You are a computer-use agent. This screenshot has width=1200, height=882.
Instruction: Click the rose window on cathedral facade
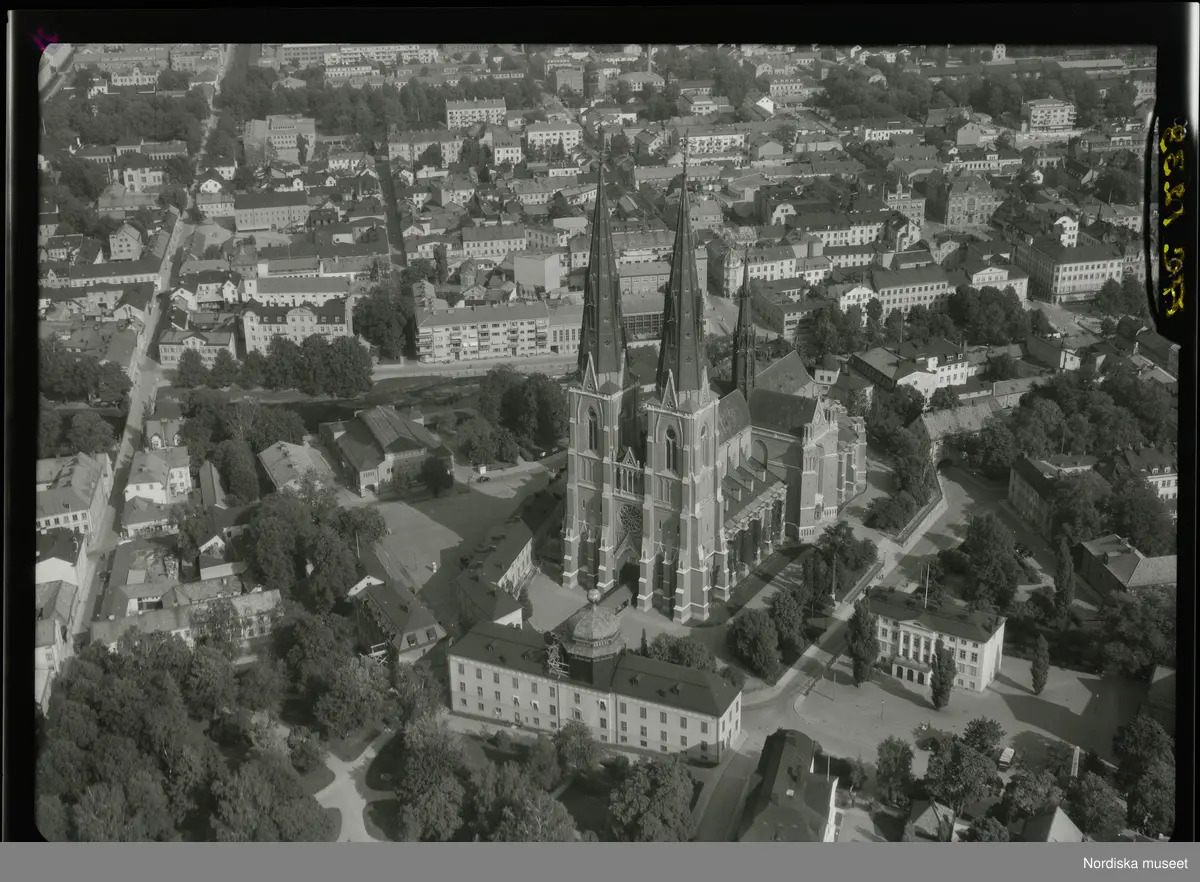click(x=630, y=519)
